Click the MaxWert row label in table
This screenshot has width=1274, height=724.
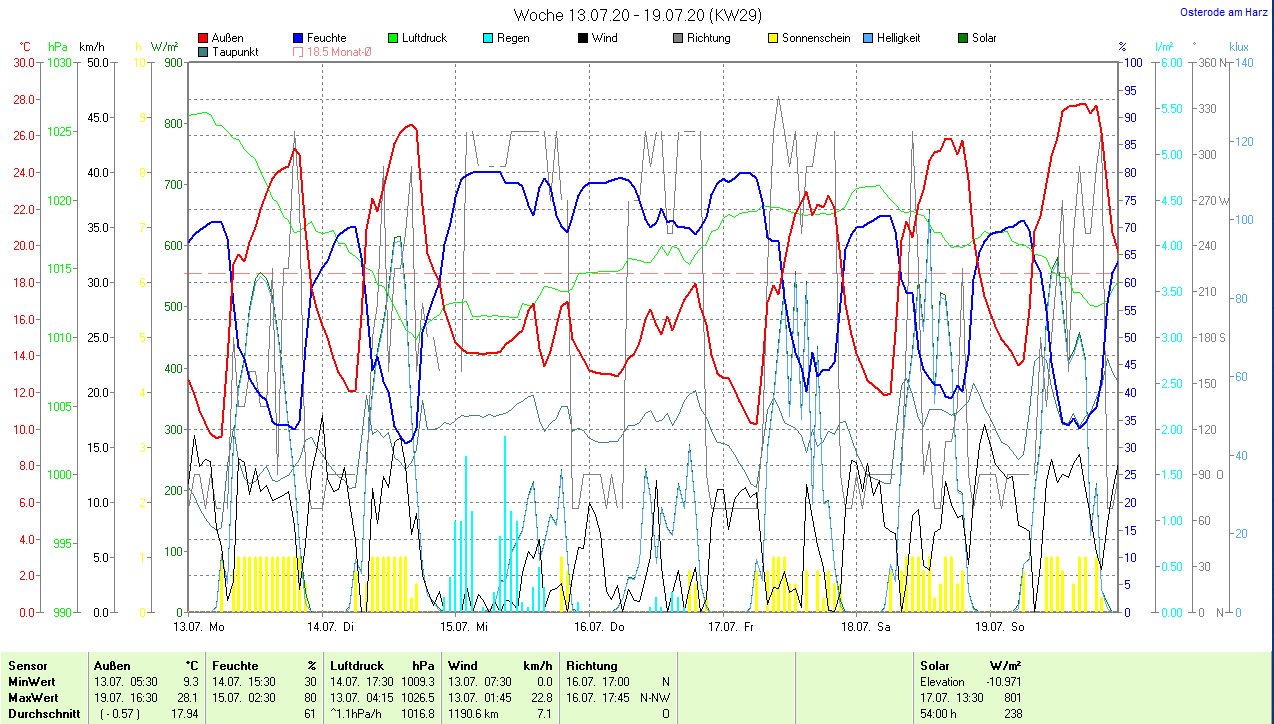[33, 697]
